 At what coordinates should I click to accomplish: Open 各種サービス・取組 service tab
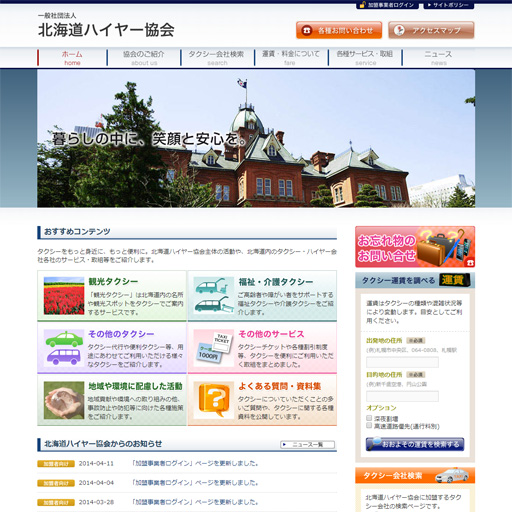tap(365, 58)
